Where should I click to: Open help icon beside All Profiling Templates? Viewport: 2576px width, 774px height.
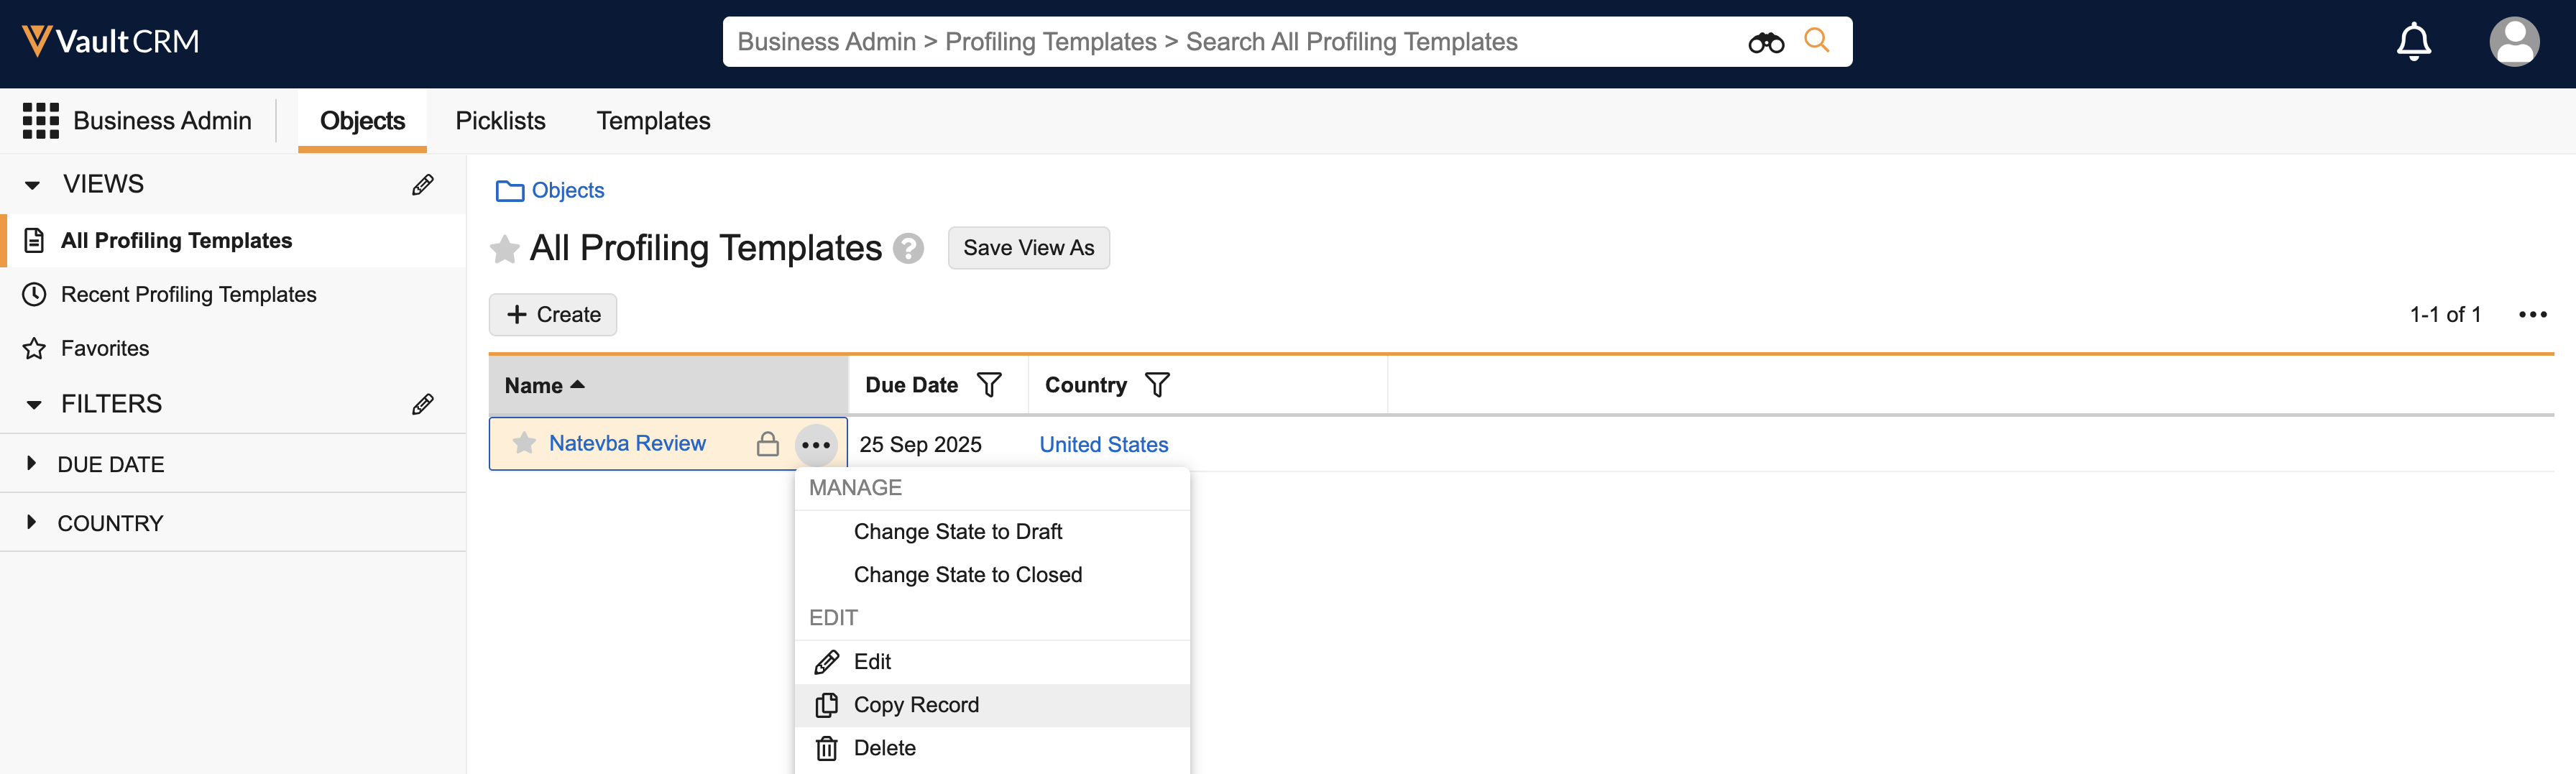point(908,248)
